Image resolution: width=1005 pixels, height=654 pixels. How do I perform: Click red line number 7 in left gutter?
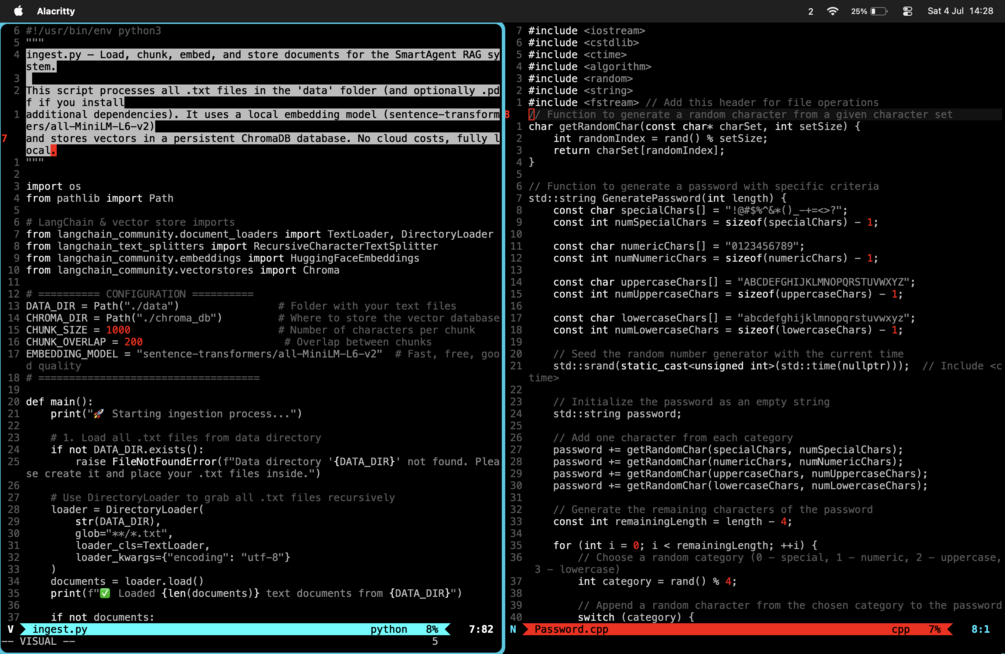click(4, 138)
